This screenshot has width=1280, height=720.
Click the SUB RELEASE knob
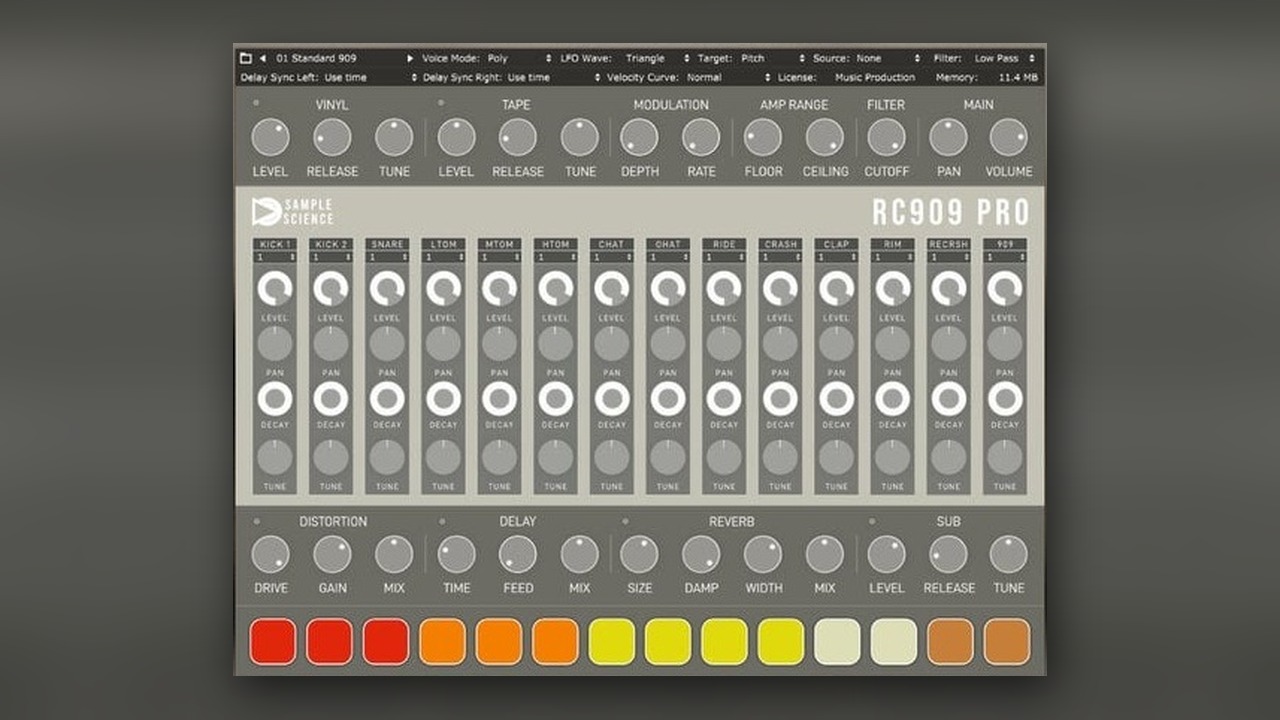pos(948,554)
